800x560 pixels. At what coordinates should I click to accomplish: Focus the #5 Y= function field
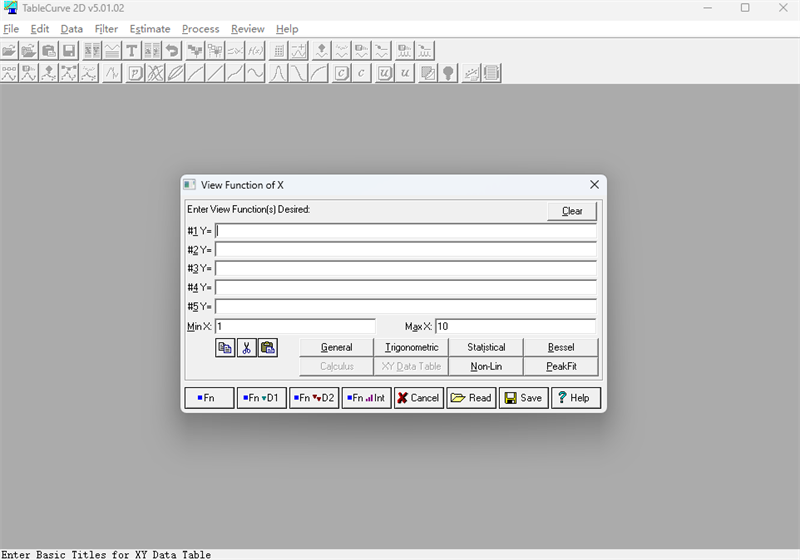(406, 306)
